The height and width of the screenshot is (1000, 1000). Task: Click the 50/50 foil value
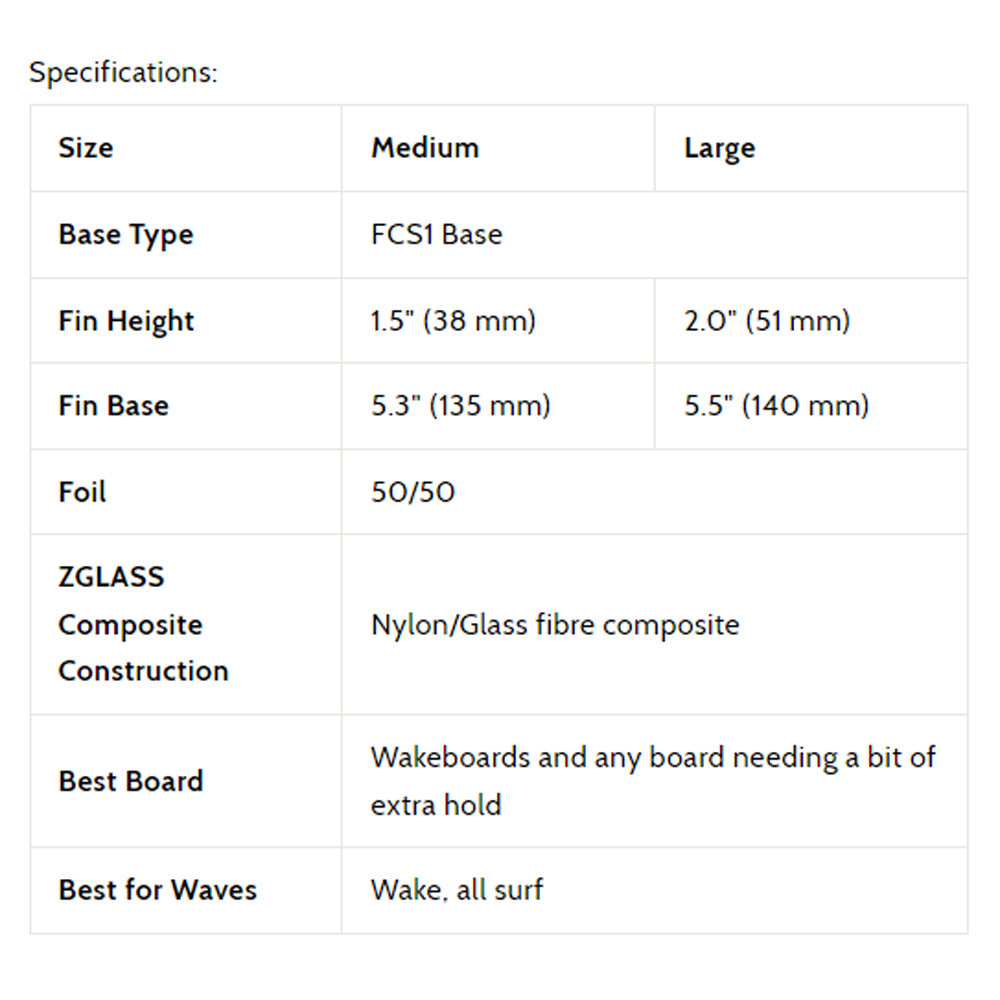coord(412,492)
